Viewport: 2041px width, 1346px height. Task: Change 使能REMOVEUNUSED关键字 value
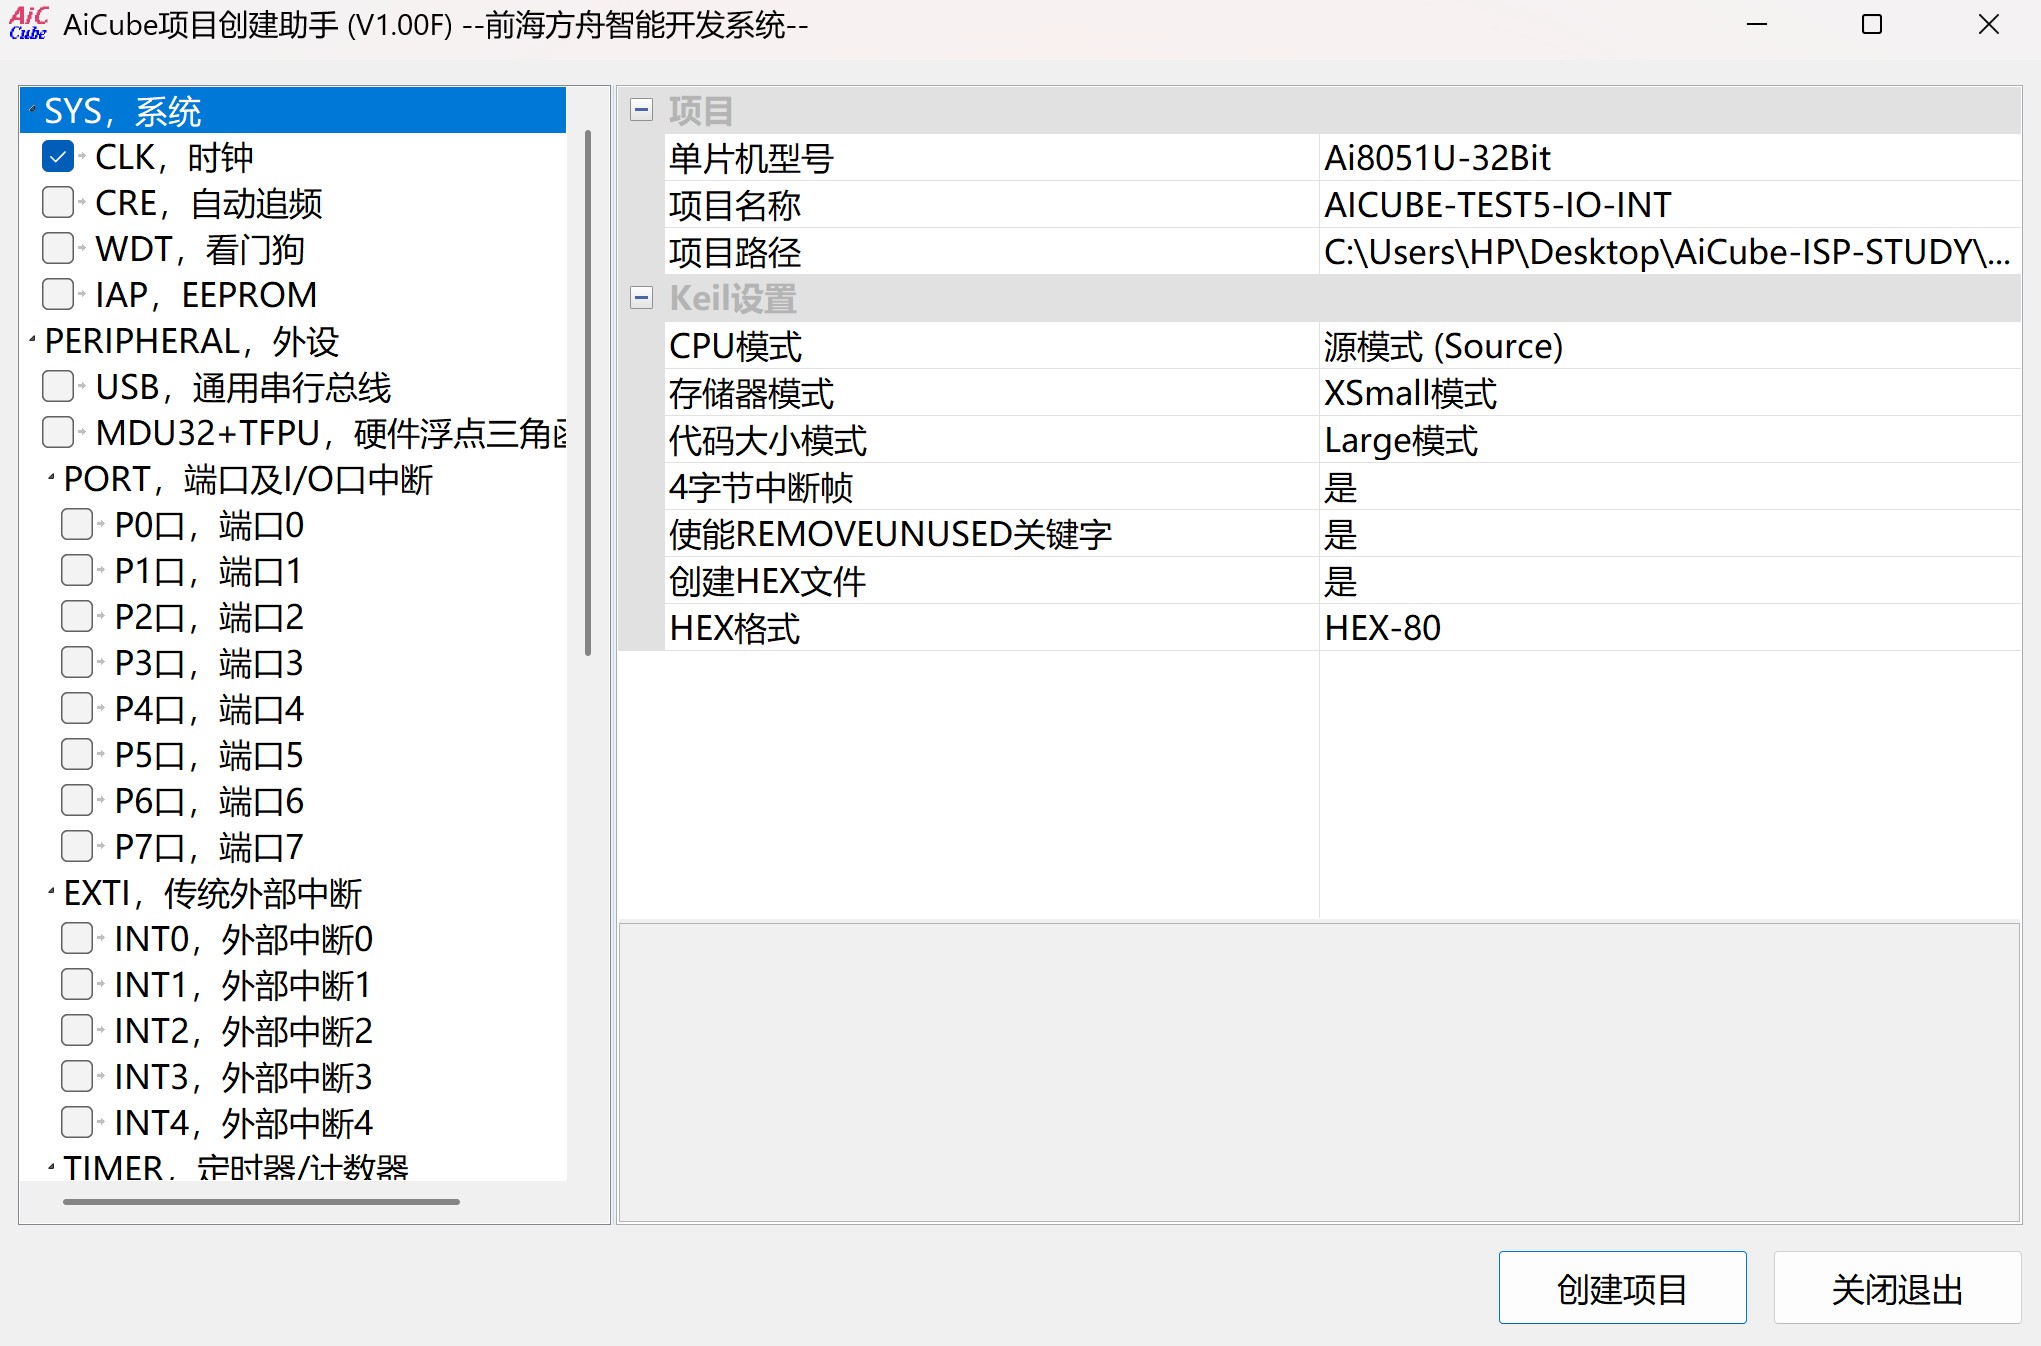(x=1670, y=534)
